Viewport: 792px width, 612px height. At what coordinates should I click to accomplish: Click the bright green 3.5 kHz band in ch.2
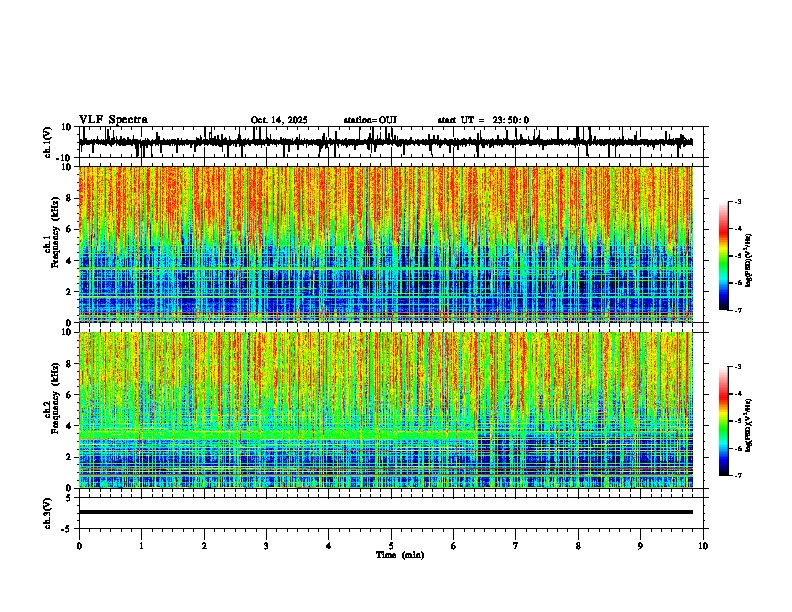pyautogui.click(x=278, y=434)
